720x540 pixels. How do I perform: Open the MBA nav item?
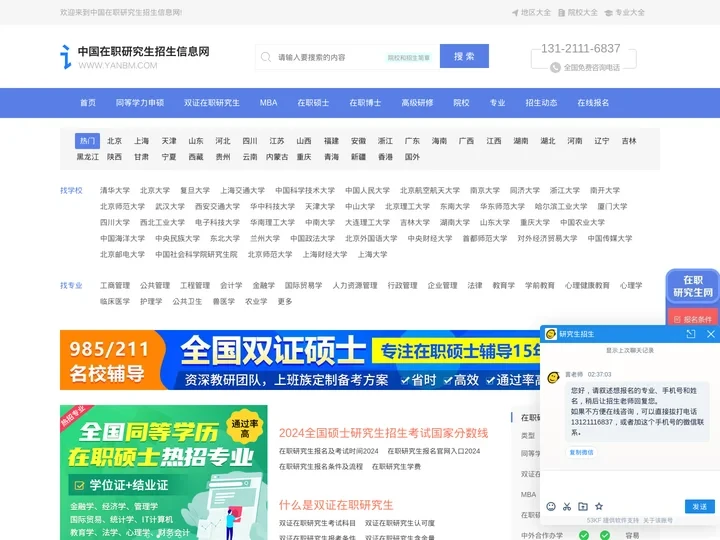[x=268, y=103]
